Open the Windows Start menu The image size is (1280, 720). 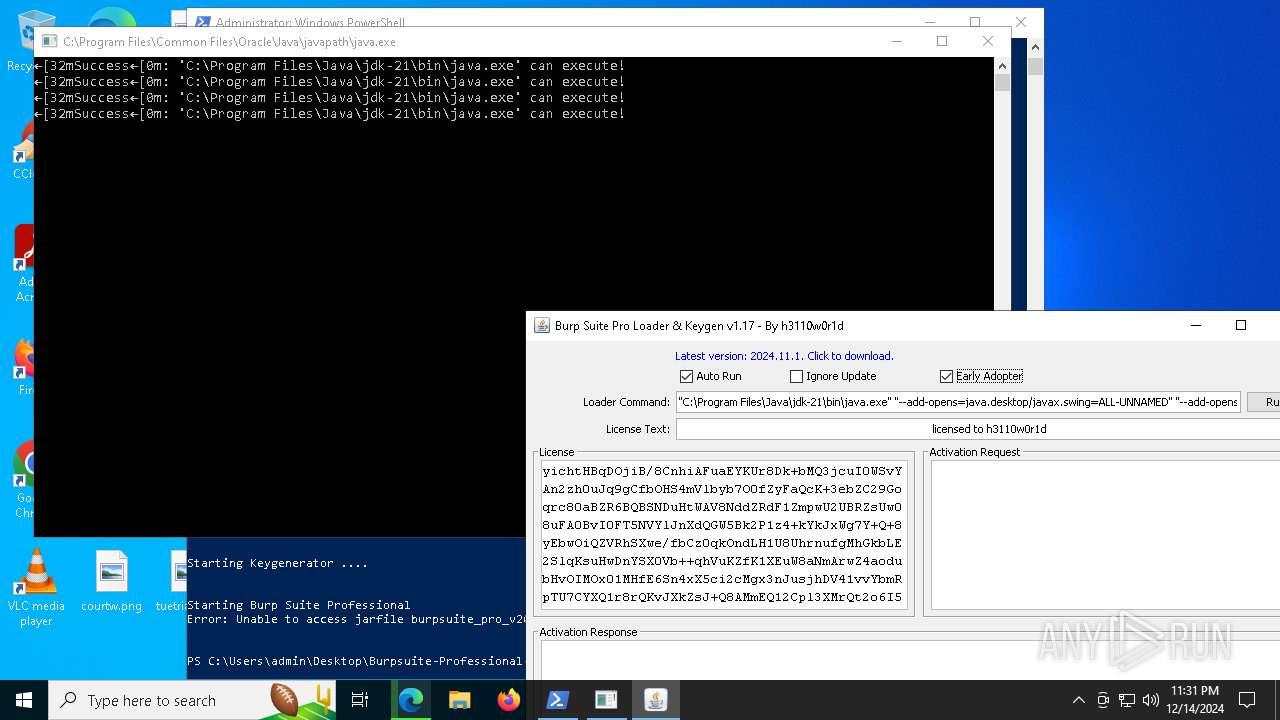[24, 700]
